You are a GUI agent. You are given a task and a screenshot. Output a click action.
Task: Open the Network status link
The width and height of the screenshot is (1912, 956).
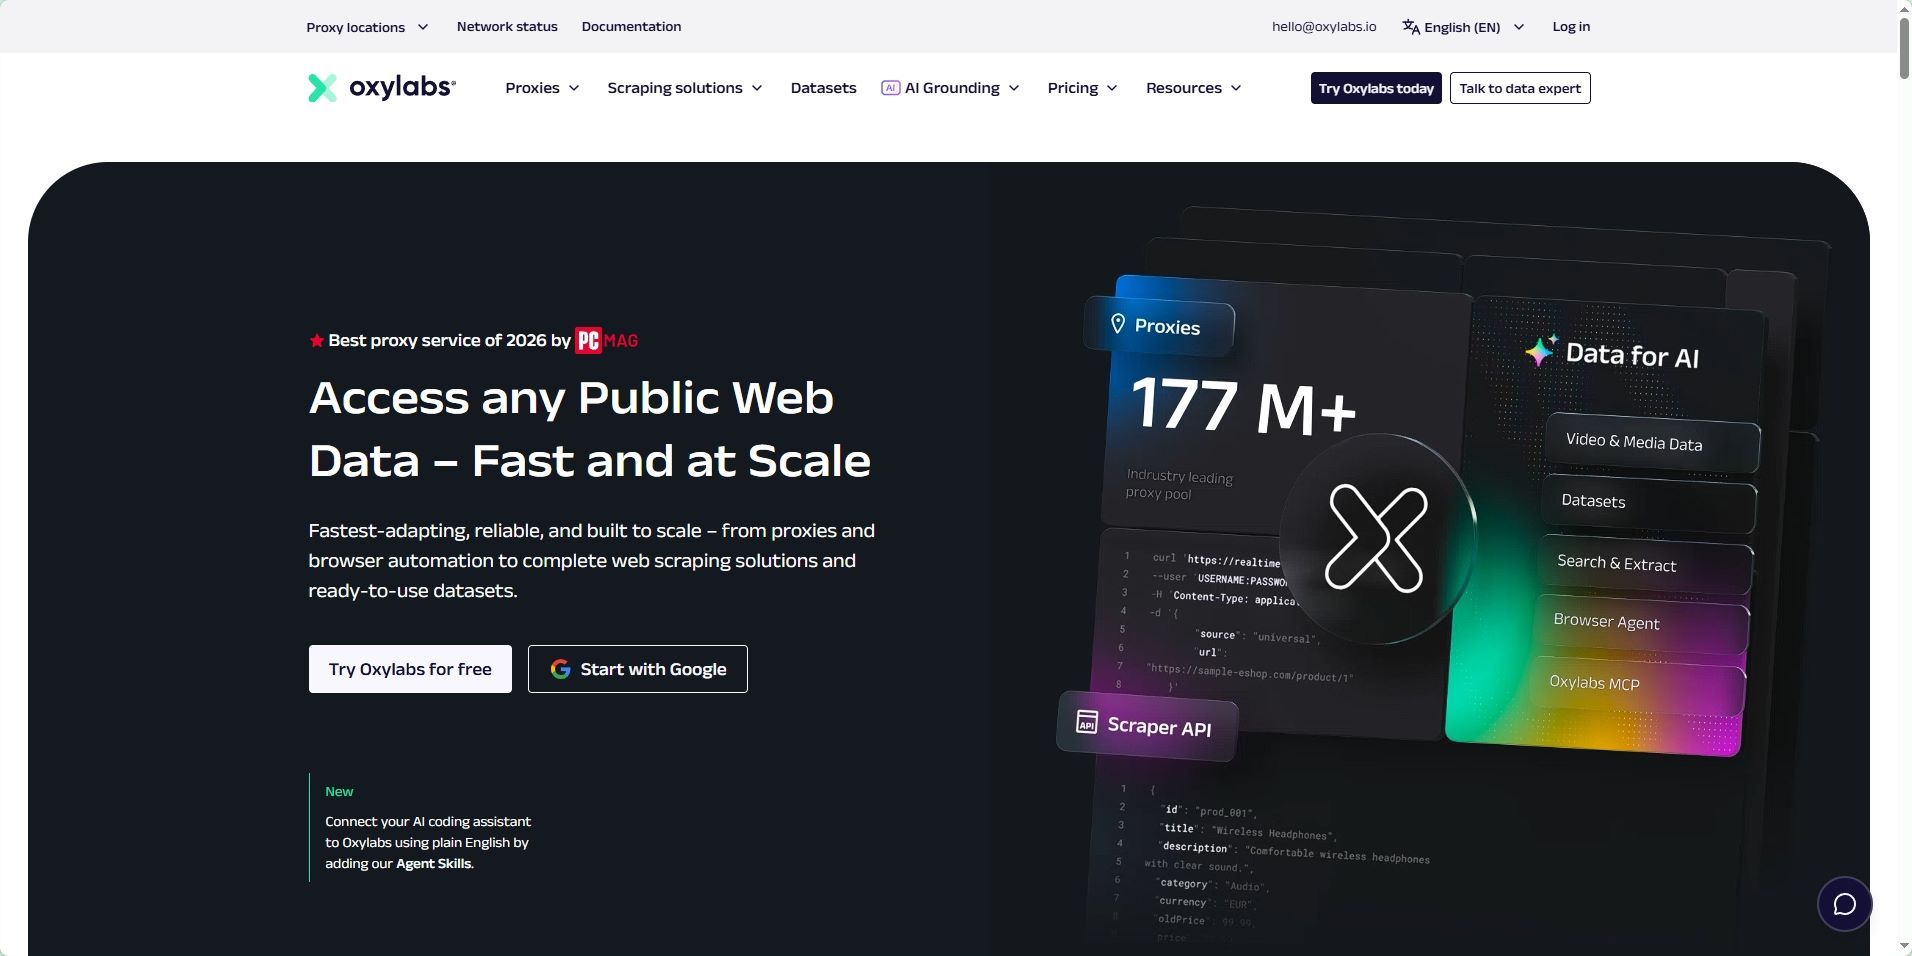click(507, 27)
